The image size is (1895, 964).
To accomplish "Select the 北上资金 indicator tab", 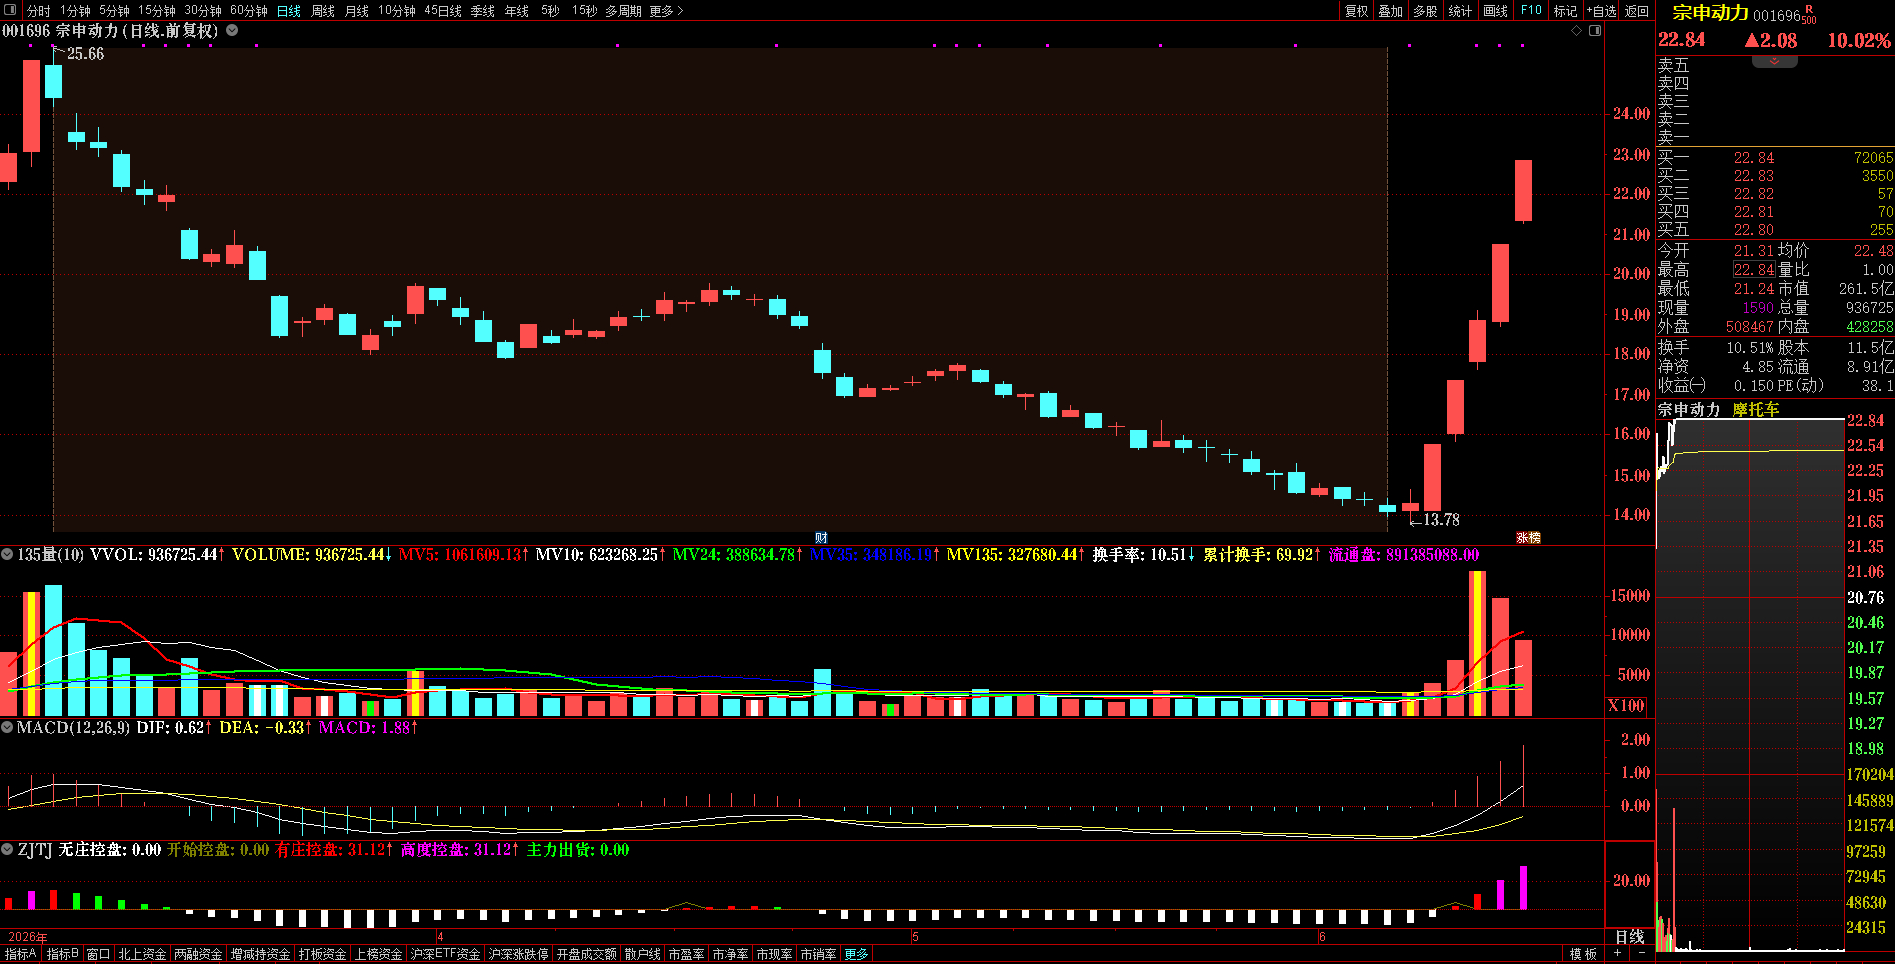I will [142, 954].
